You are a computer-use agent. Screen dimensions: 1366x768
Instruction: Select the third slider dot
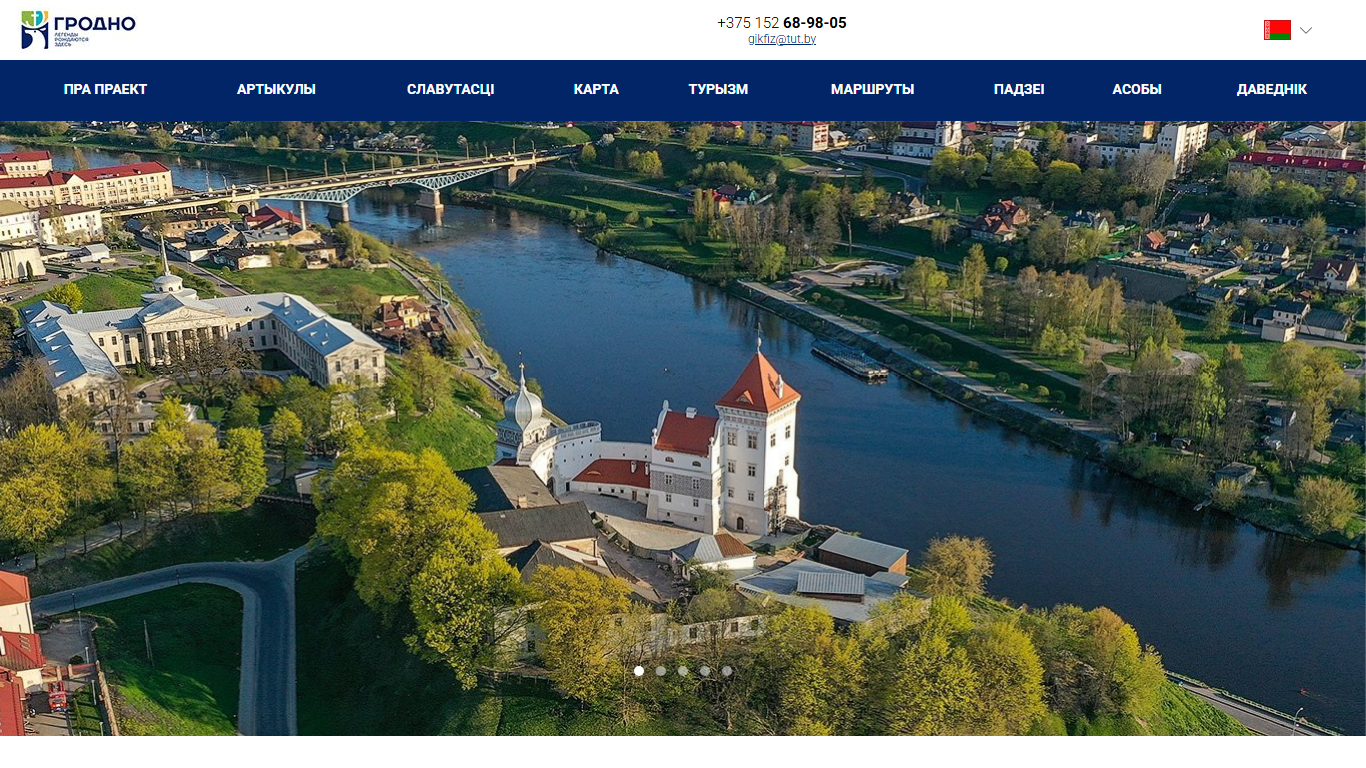[683, 671]
